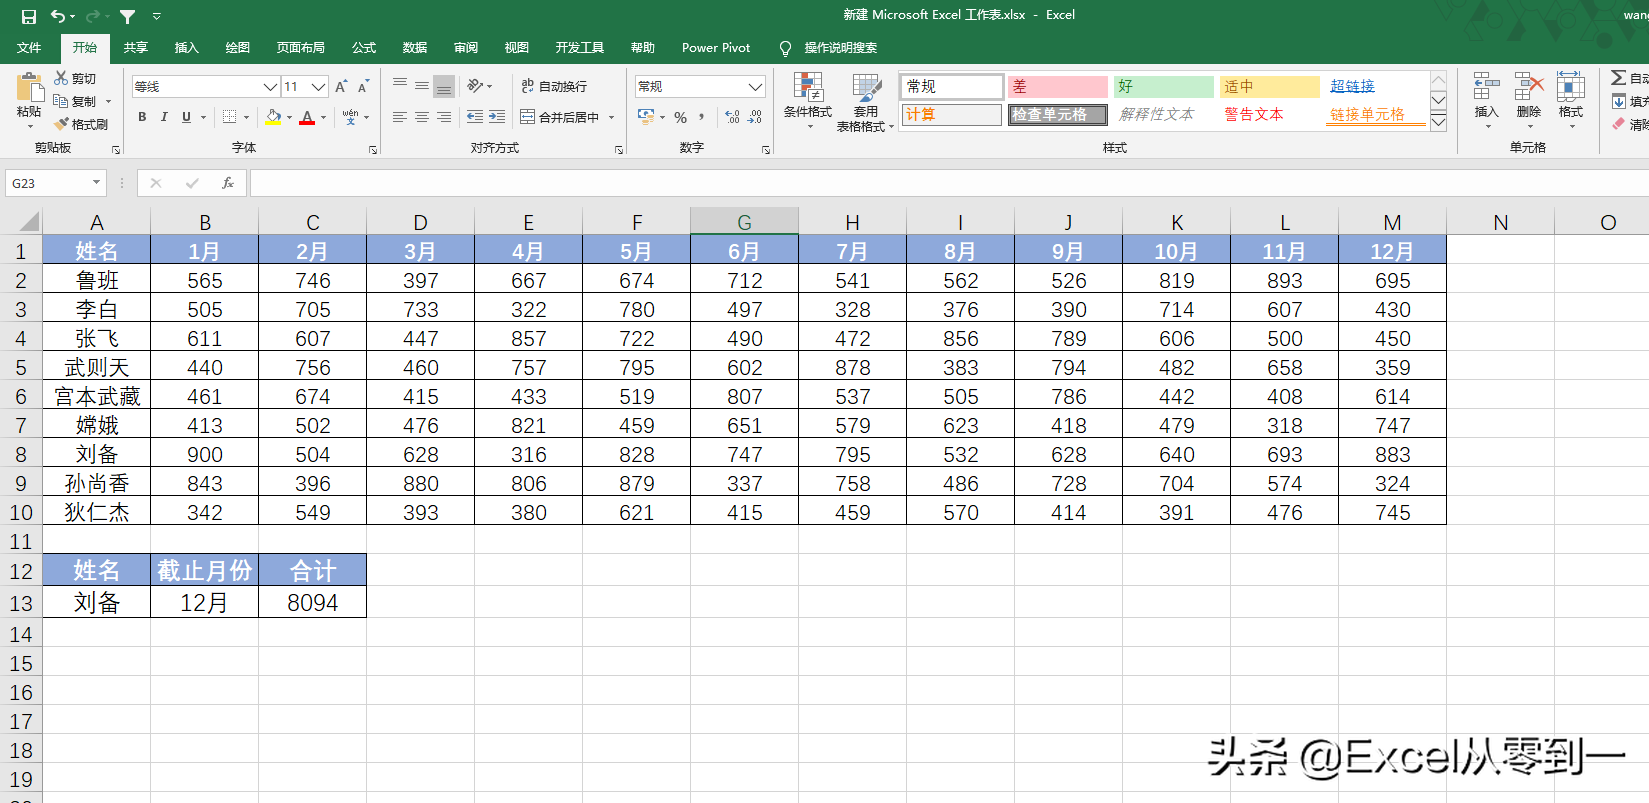
Task: Apply the green 好 (Good) style swatch
Action: [1164, 87]
